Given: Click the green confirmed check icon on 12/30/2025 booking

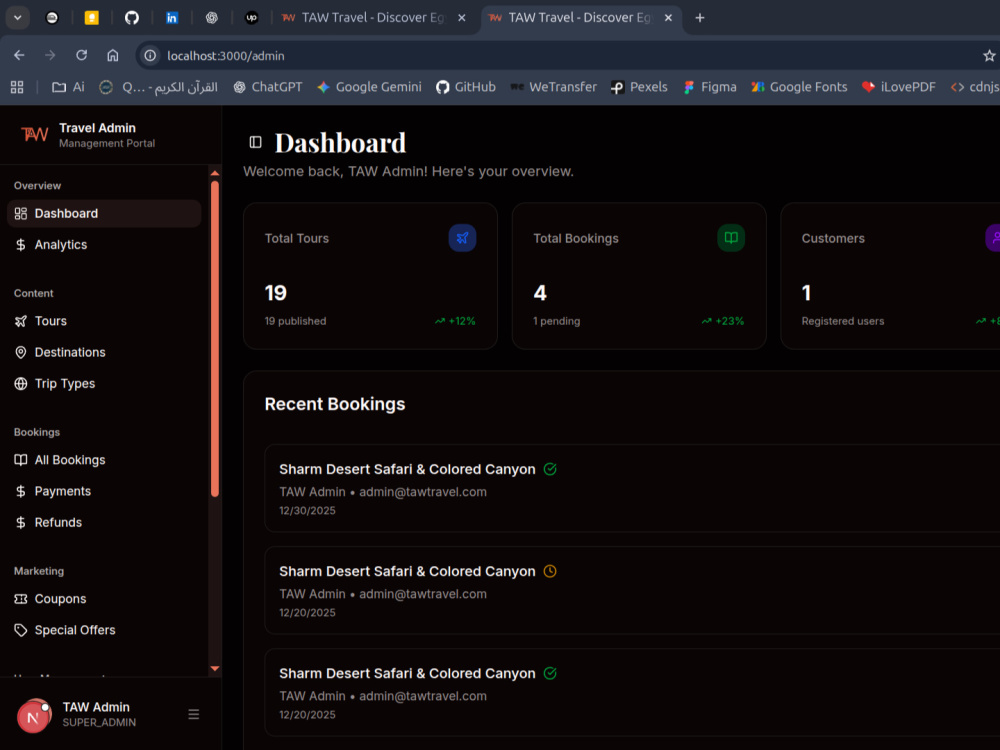Looking at the screenshot, I should 550,469.
